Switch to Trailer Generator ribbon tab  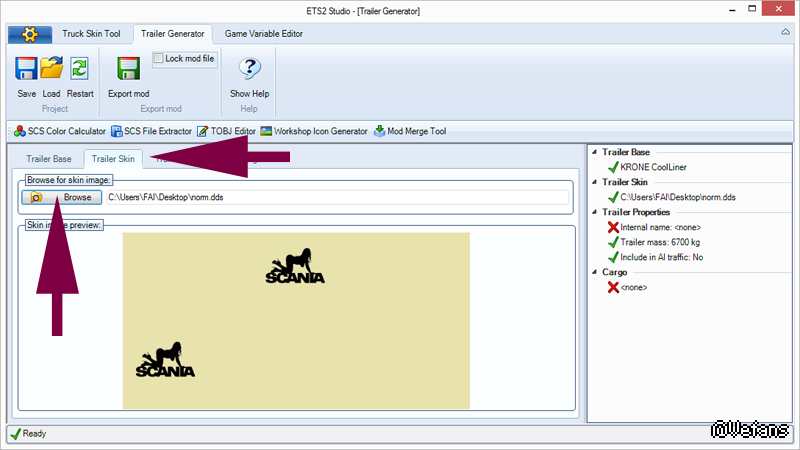[x=172, y=34]
